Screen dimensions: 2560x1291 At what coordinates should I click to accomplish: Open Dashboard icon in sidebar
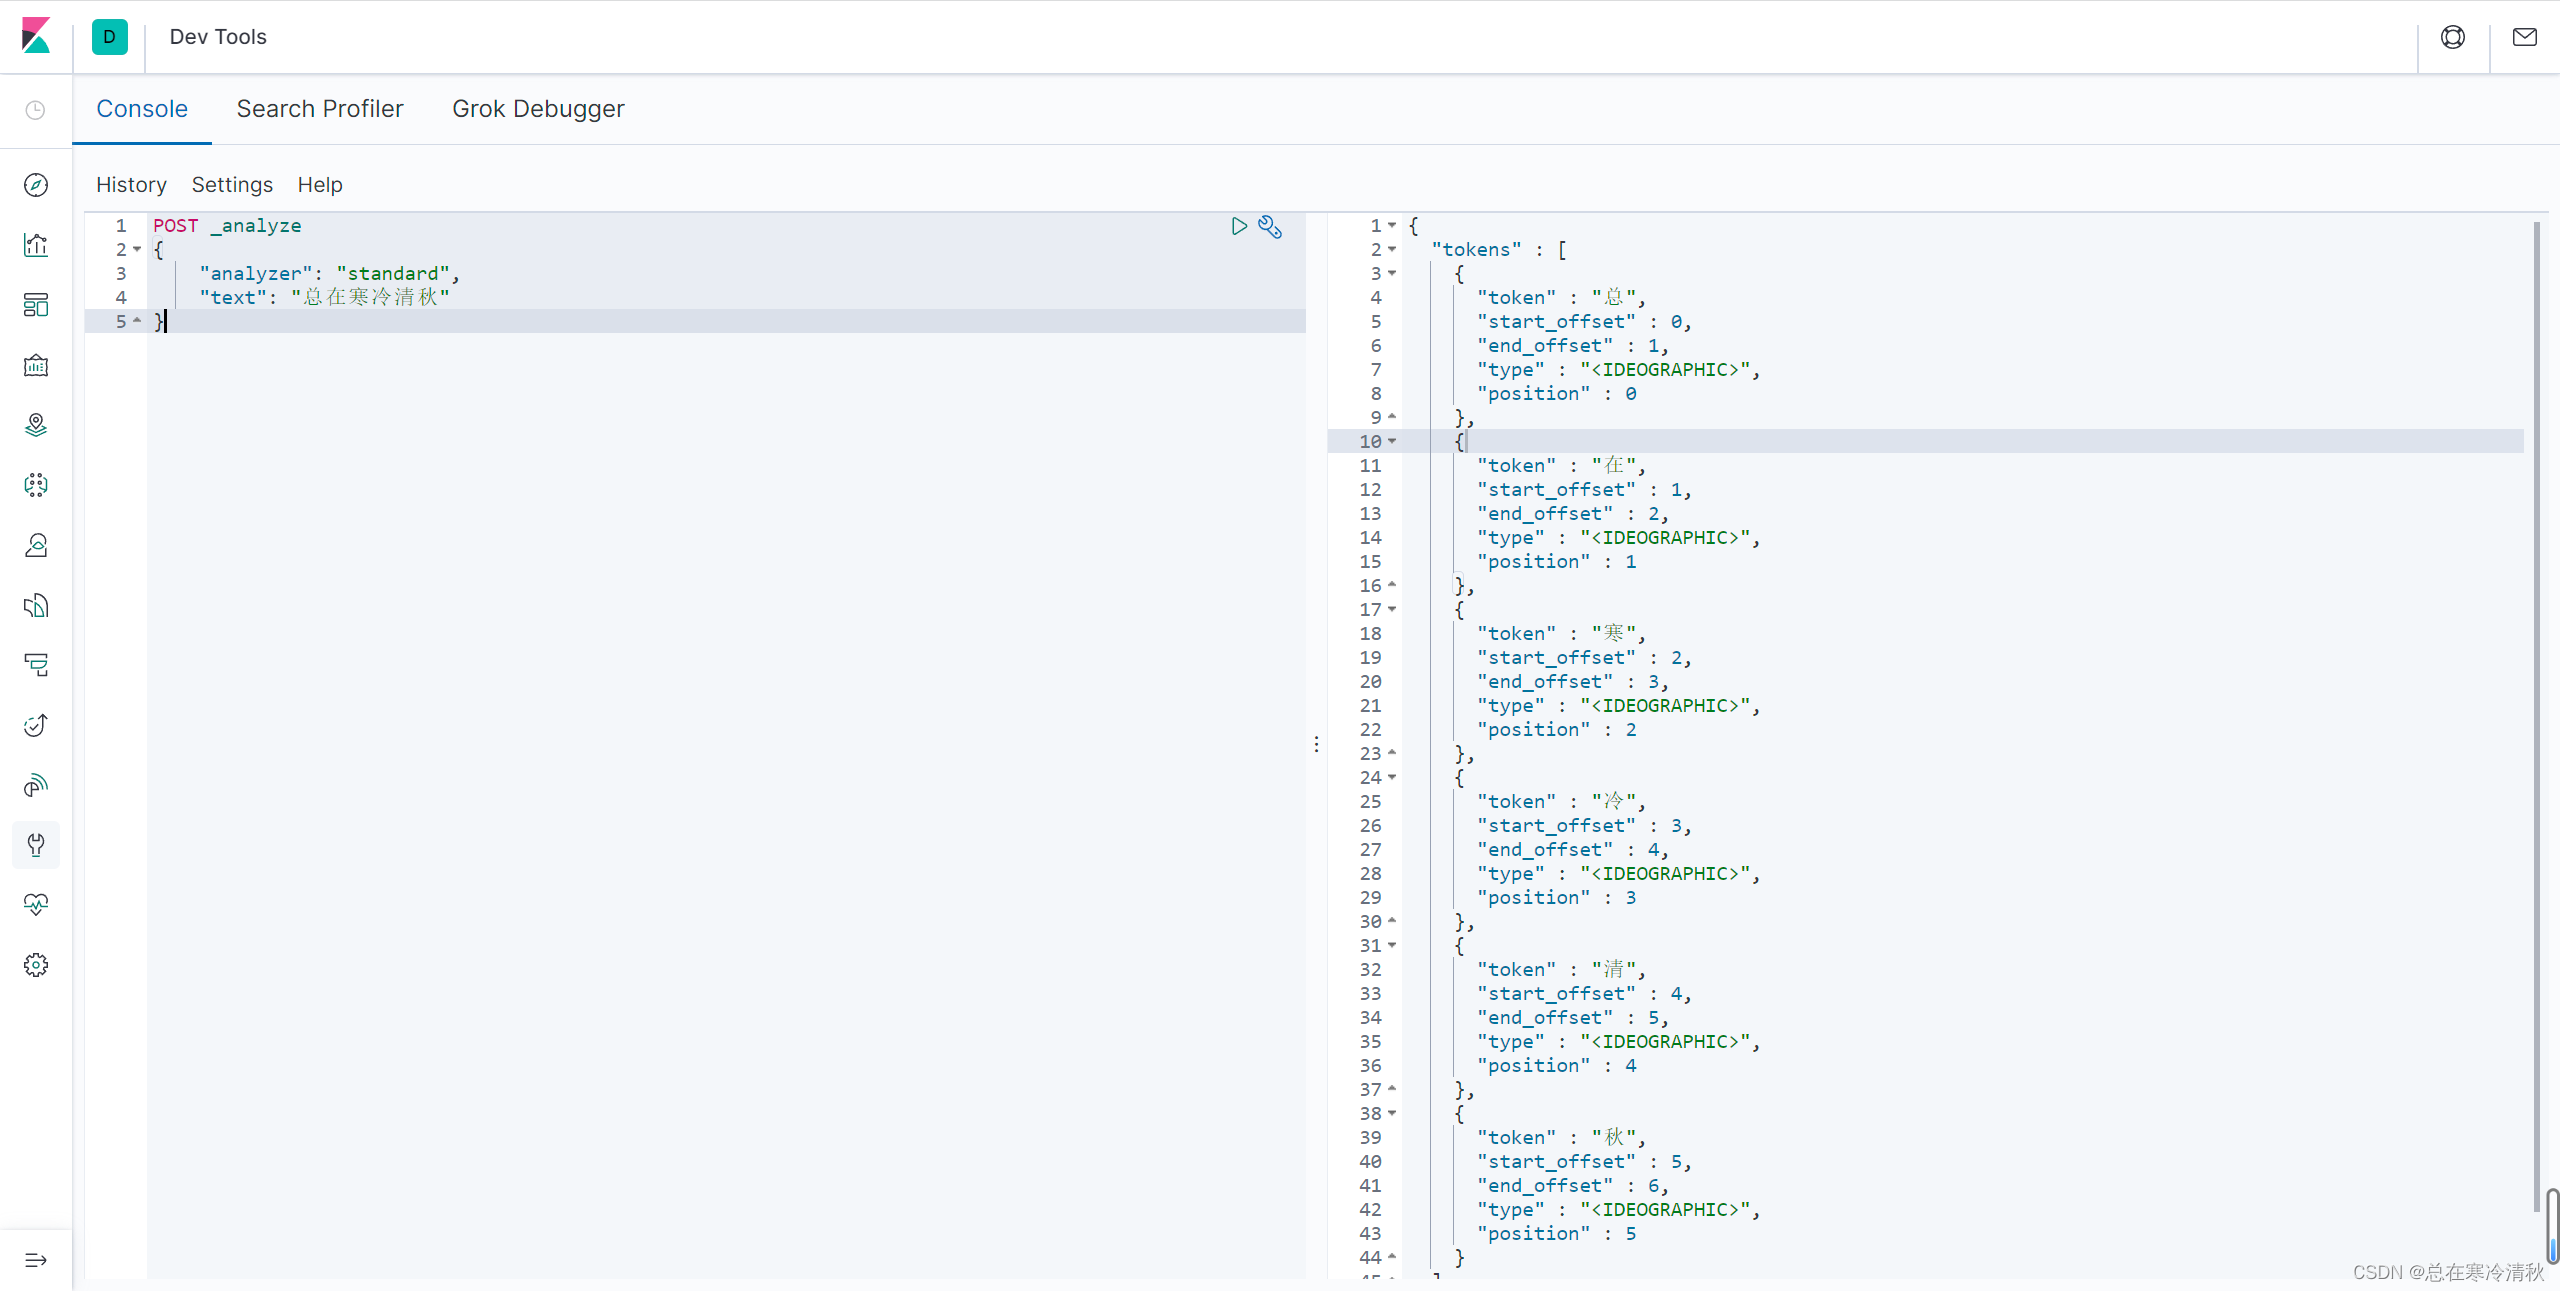pos(36,305)
